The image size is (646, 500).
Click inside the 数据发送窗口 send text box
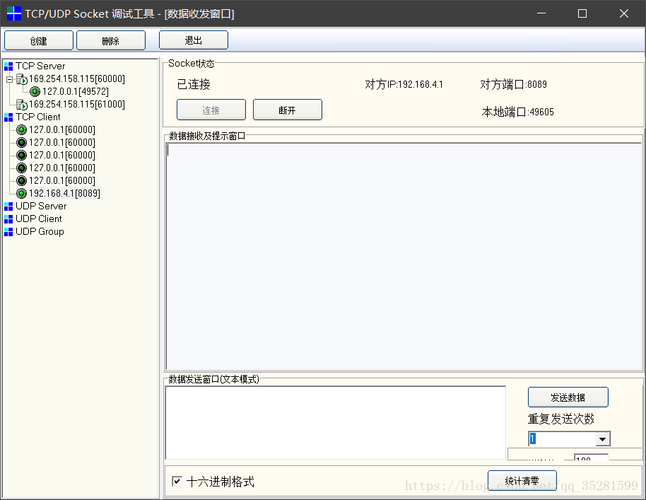335,423
